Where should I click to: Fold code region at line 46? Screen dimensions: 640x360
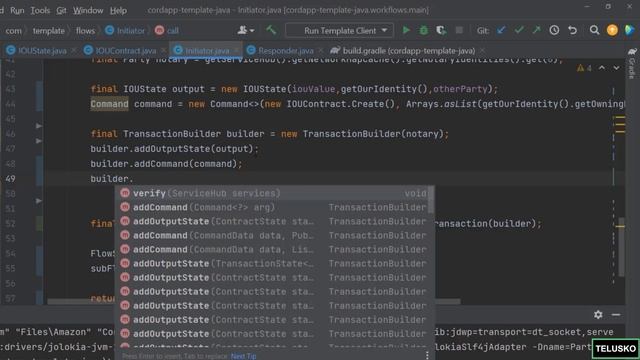(x=38, y=126)
